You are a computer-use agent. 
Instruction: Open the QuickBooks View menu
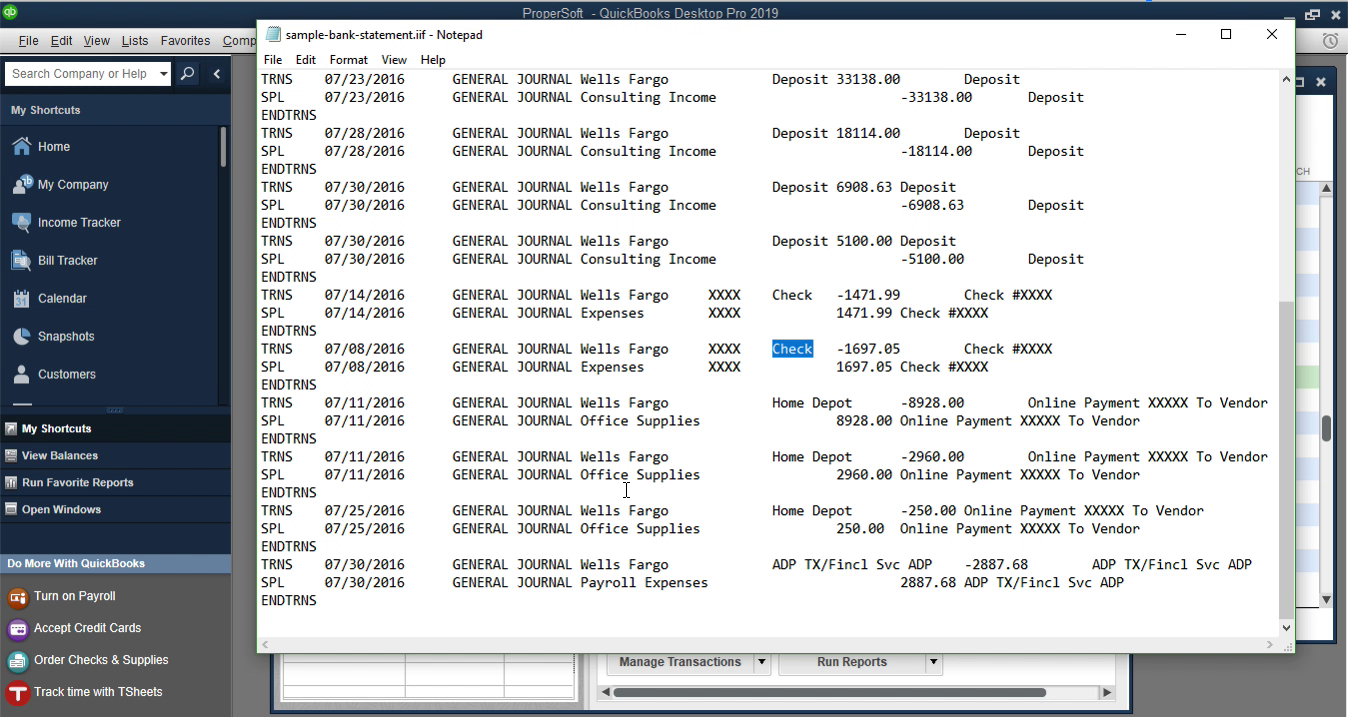click(x=97, y=41)
